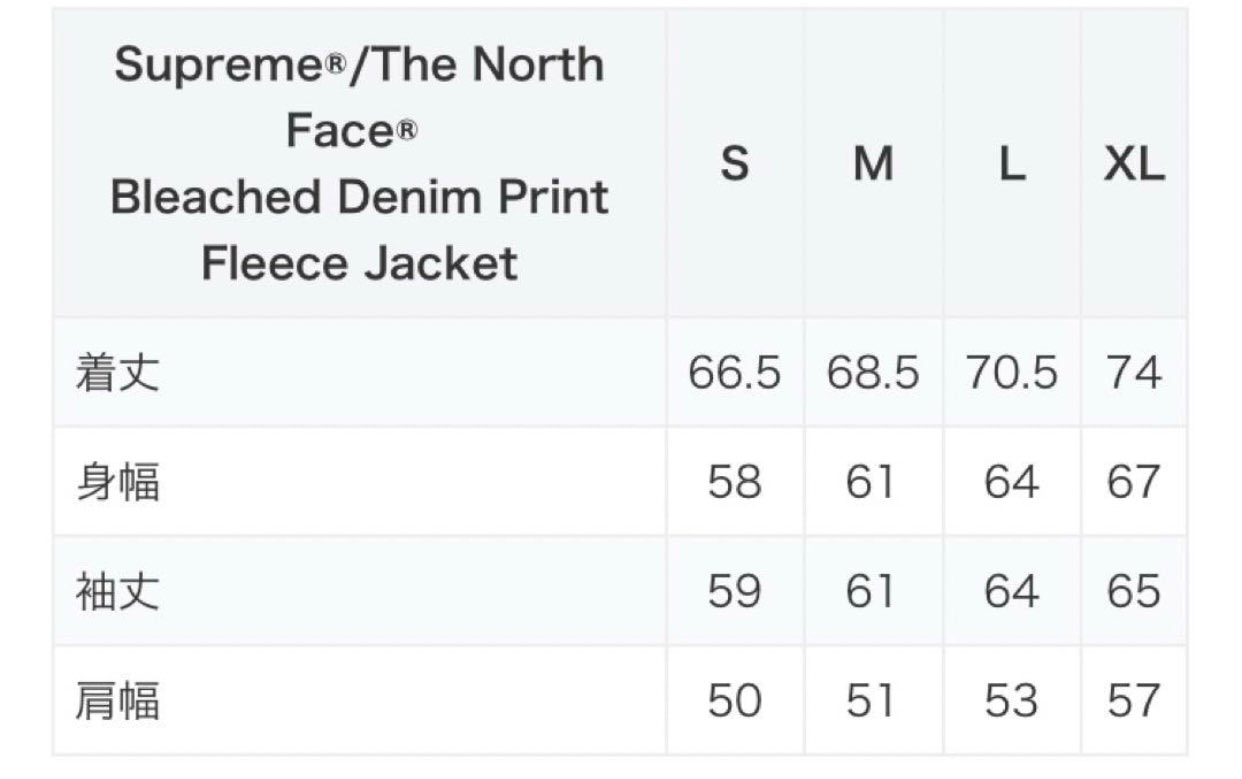Click the 50 shoulder width cell

pos(735,701)
